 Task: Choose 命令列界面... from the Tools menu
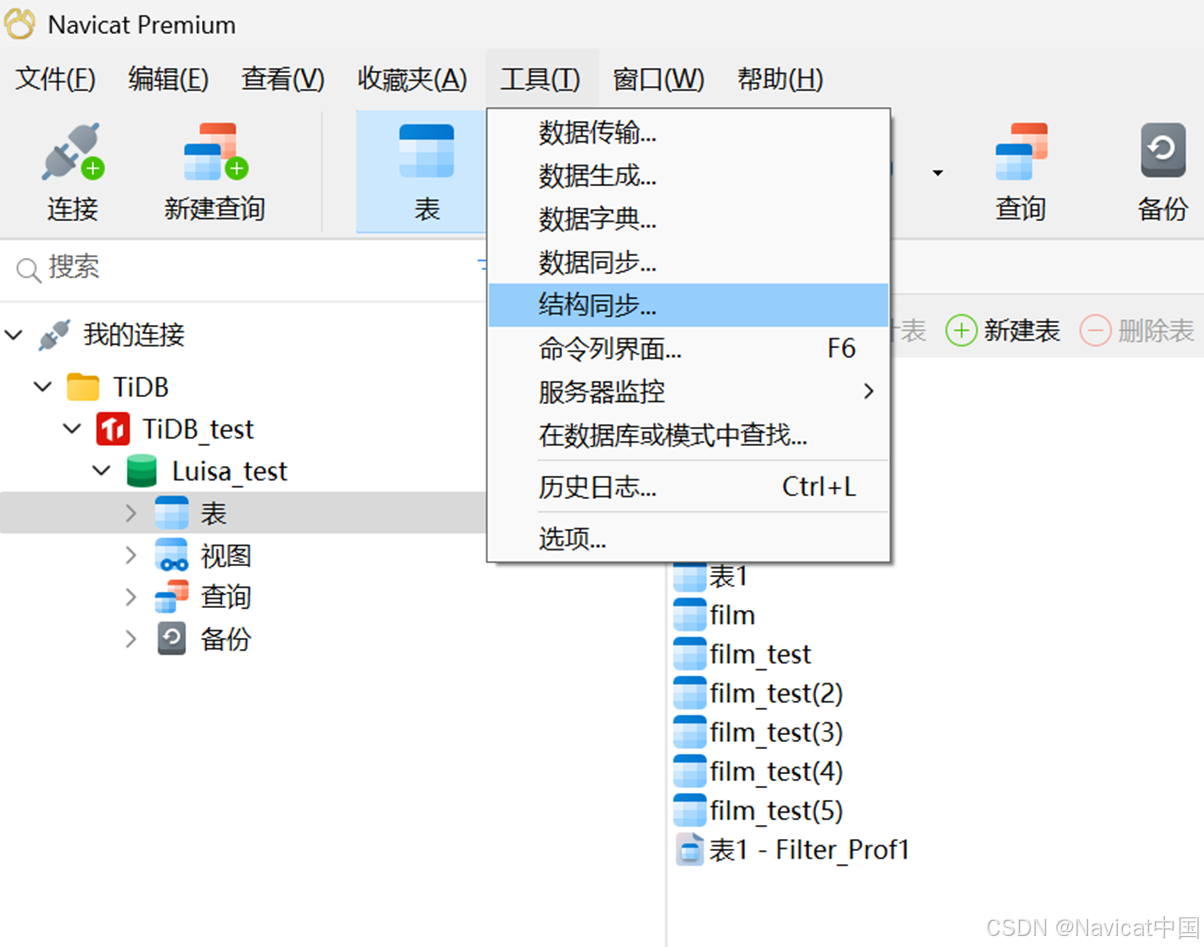click(689, 349)
